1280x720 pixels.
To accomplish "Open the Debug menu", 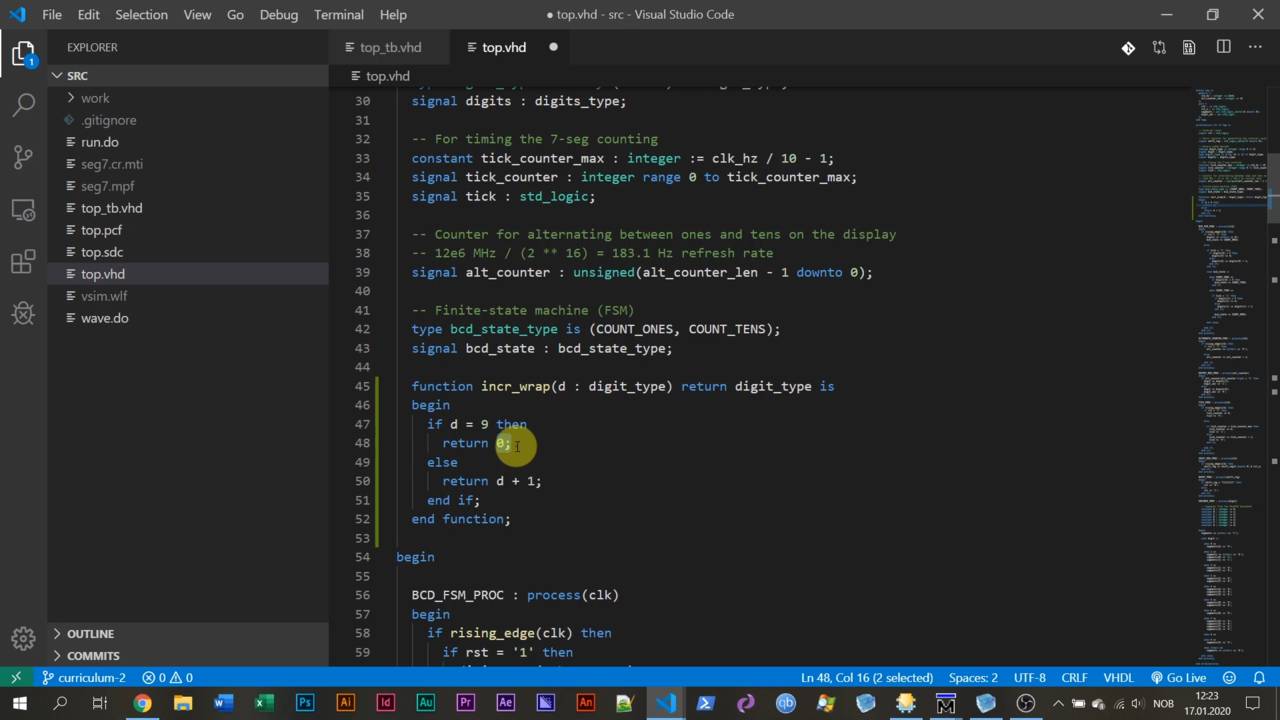I will (279, 15).
